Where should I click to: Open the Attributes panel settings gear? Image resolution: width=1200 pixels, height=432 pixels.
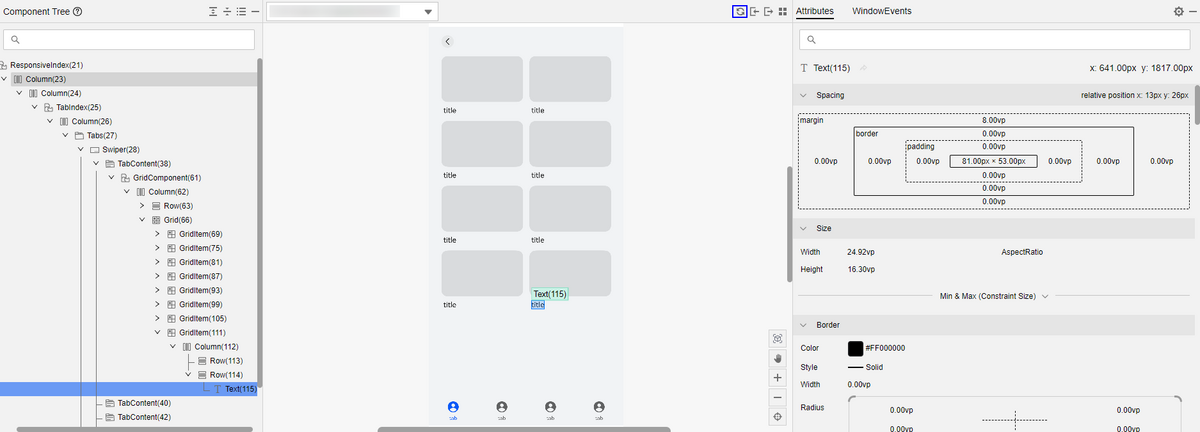pos(1178,11)
